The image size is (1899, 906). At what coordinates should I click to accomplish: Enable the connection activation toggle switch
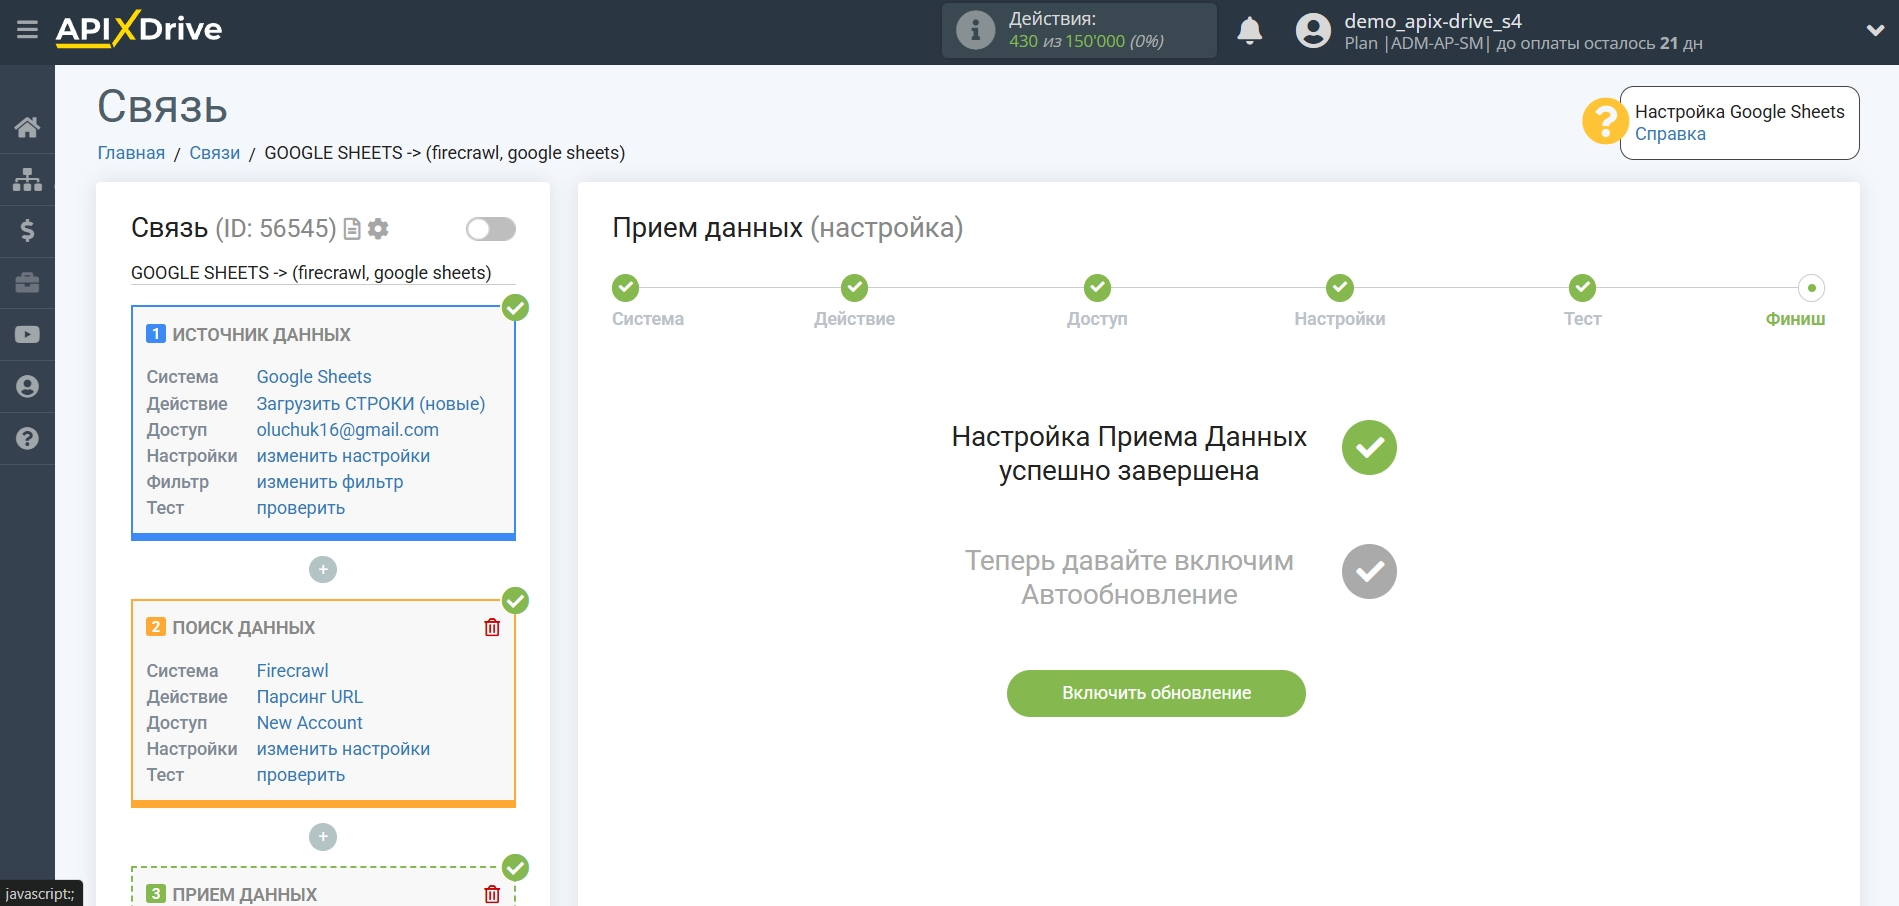(489, 229)
